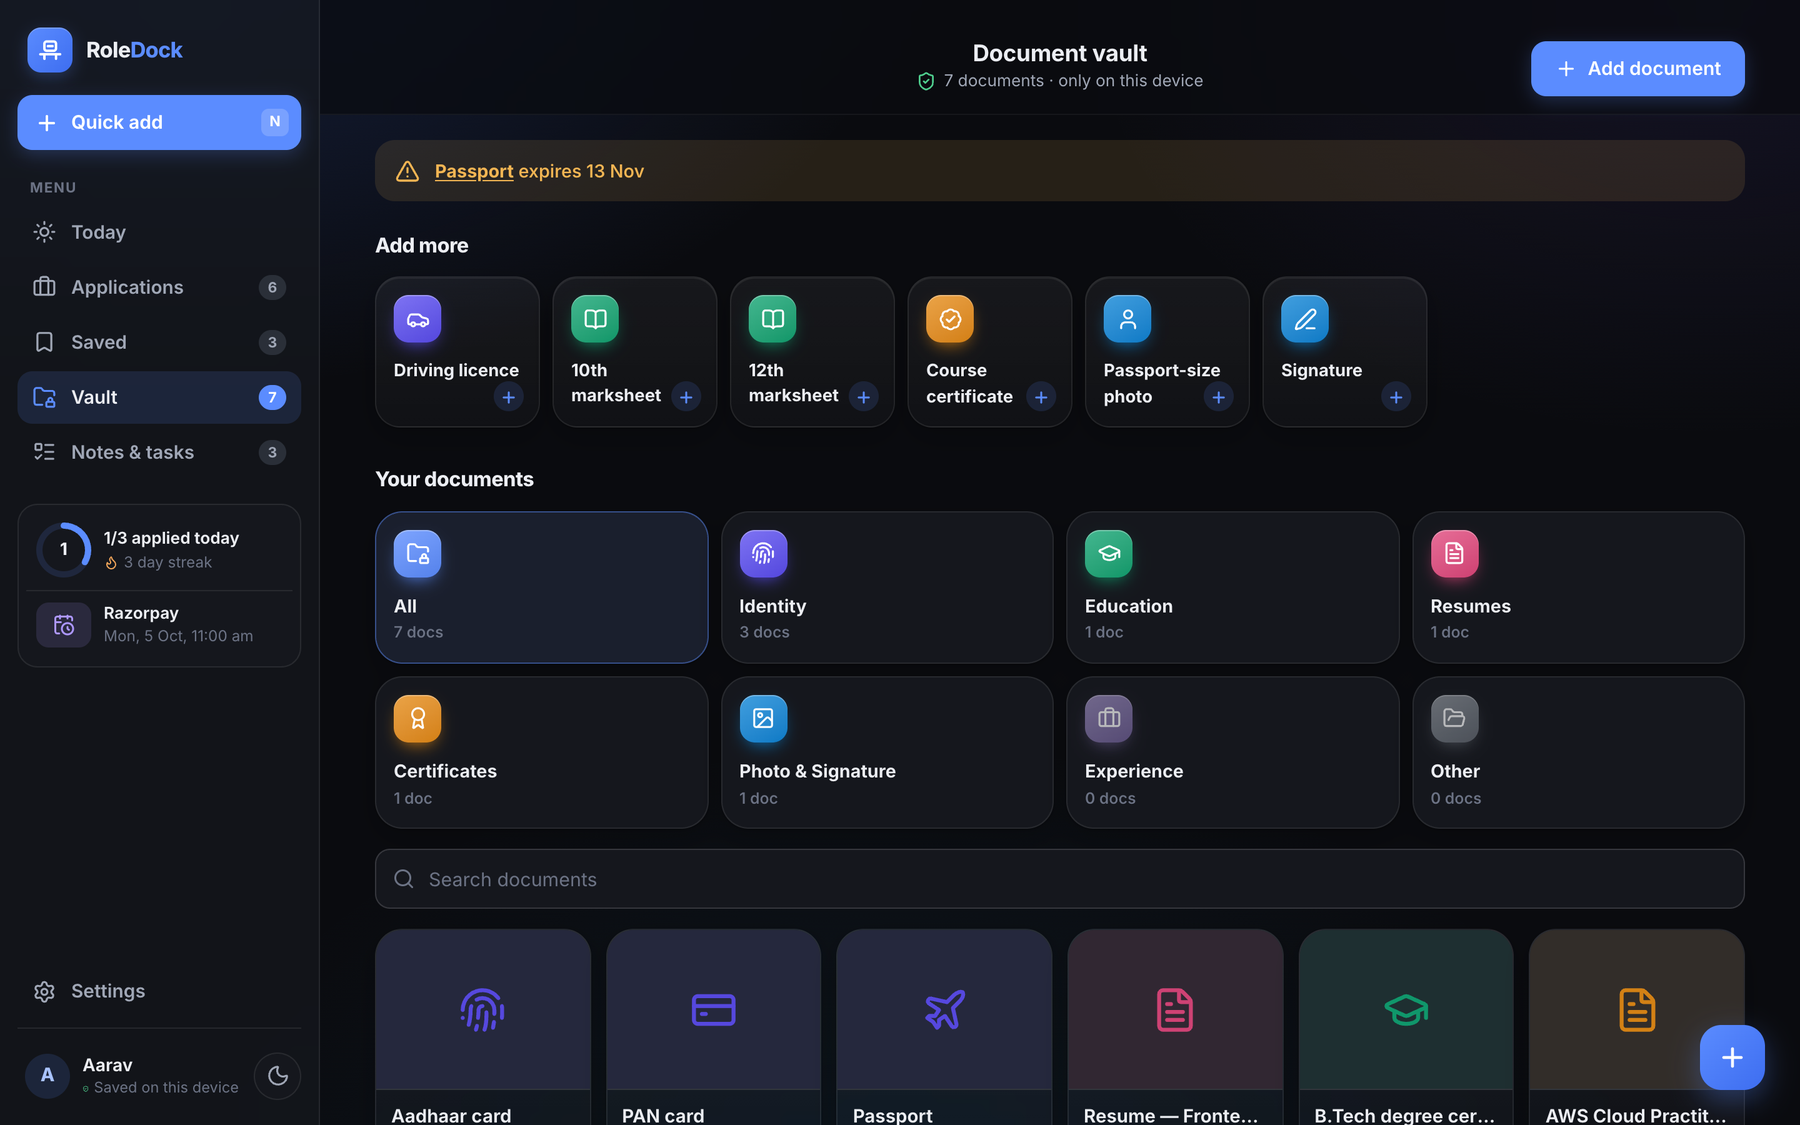
Task: Click the warning triangle in the expiry banner
Action: pos(407,171)
